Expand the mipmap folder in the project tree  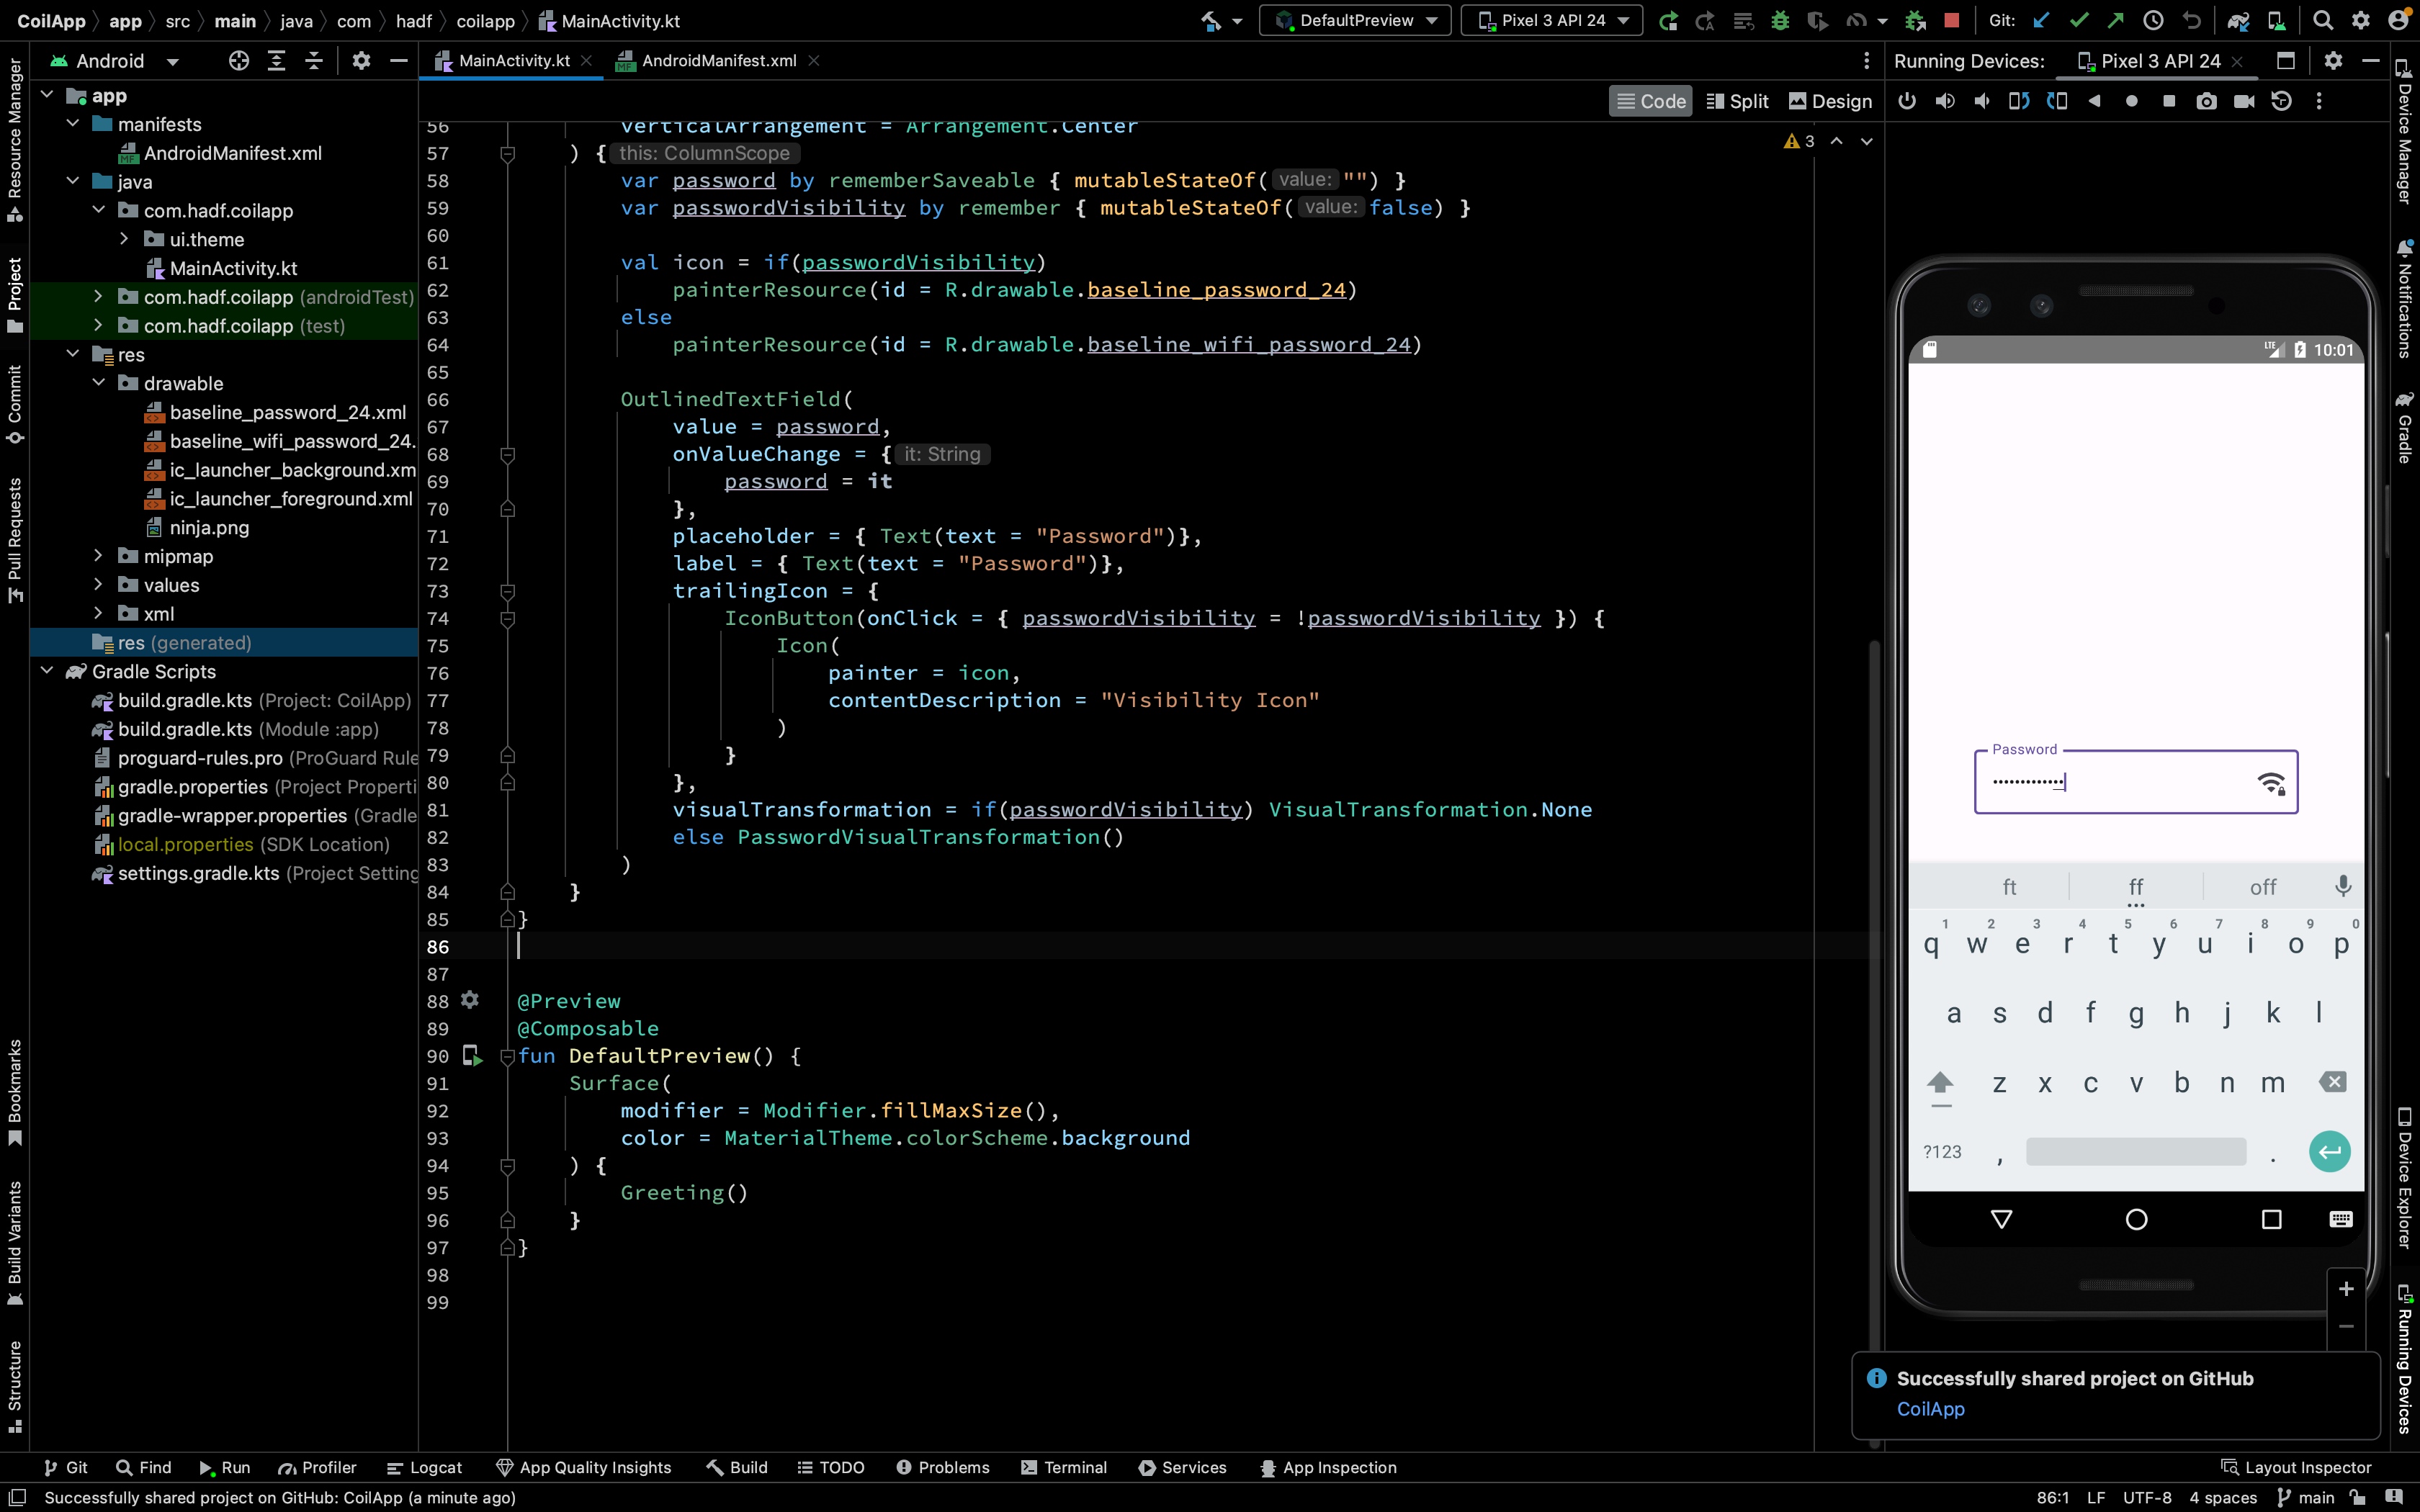click(98, 556)
